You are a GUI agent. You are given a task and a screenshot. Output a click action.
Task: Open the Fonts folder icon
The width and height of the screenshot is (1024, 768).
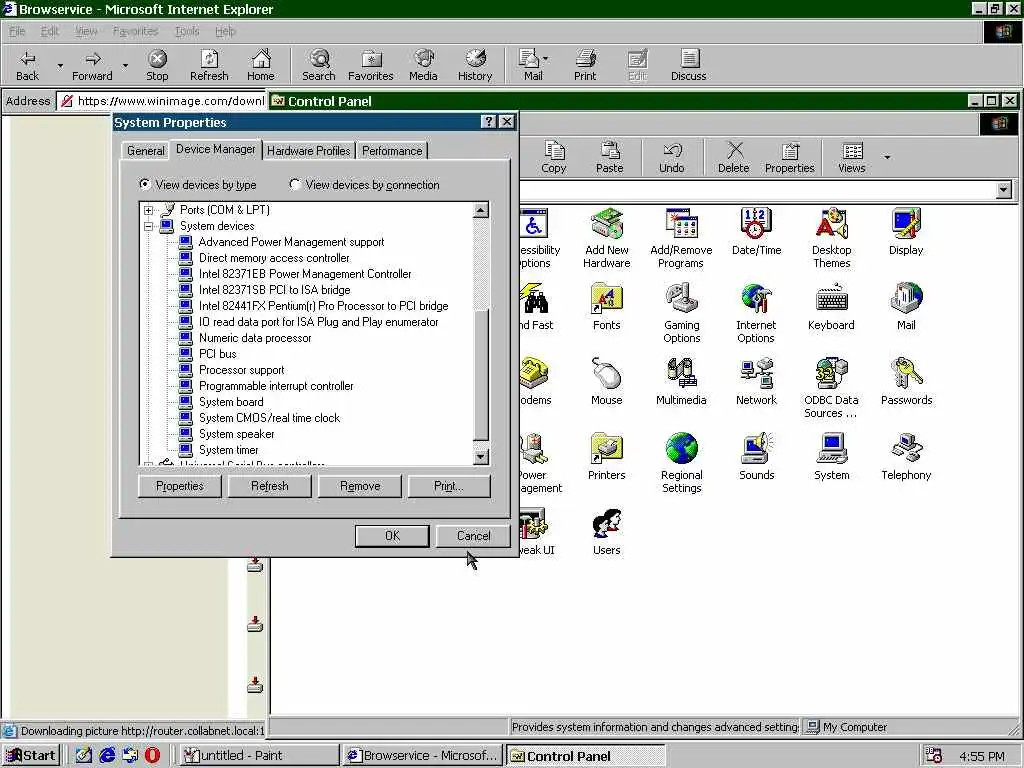pos(607,307)
